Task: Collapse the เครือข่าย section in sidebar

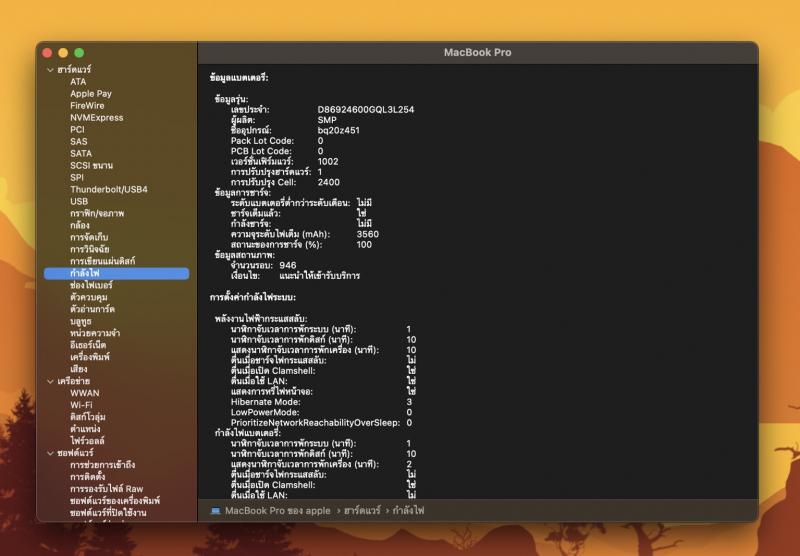Action: 50,381
